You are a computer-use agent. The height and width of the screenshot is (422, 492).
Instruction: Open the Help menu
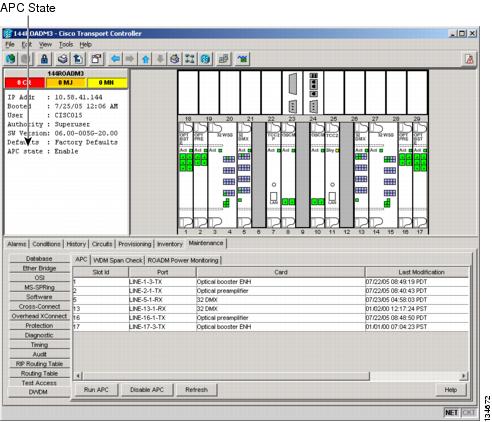pyautogui.click(x=85, y=44)
